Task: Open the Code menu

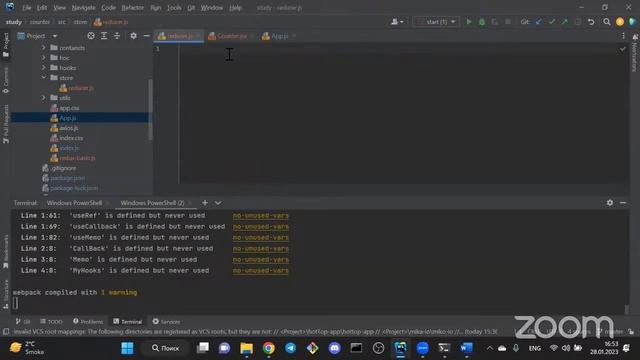Action: (108, 8)
